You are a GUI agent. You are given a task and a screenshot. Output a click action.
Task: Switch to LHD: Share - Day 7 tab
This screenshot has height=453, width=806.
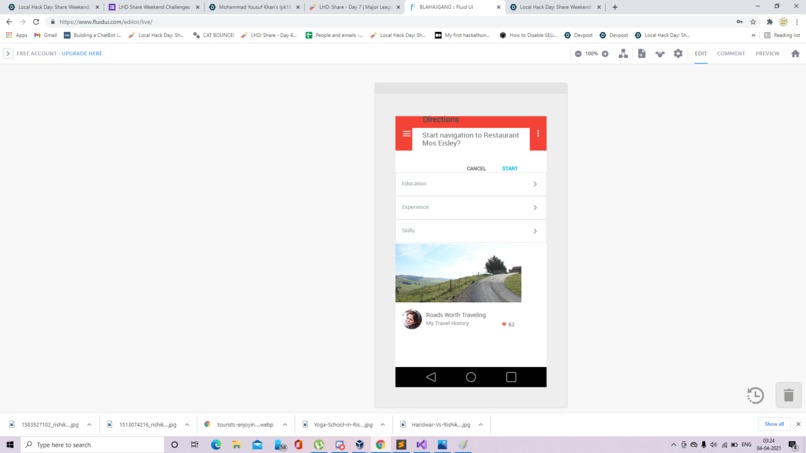click(x=355, y=7)
